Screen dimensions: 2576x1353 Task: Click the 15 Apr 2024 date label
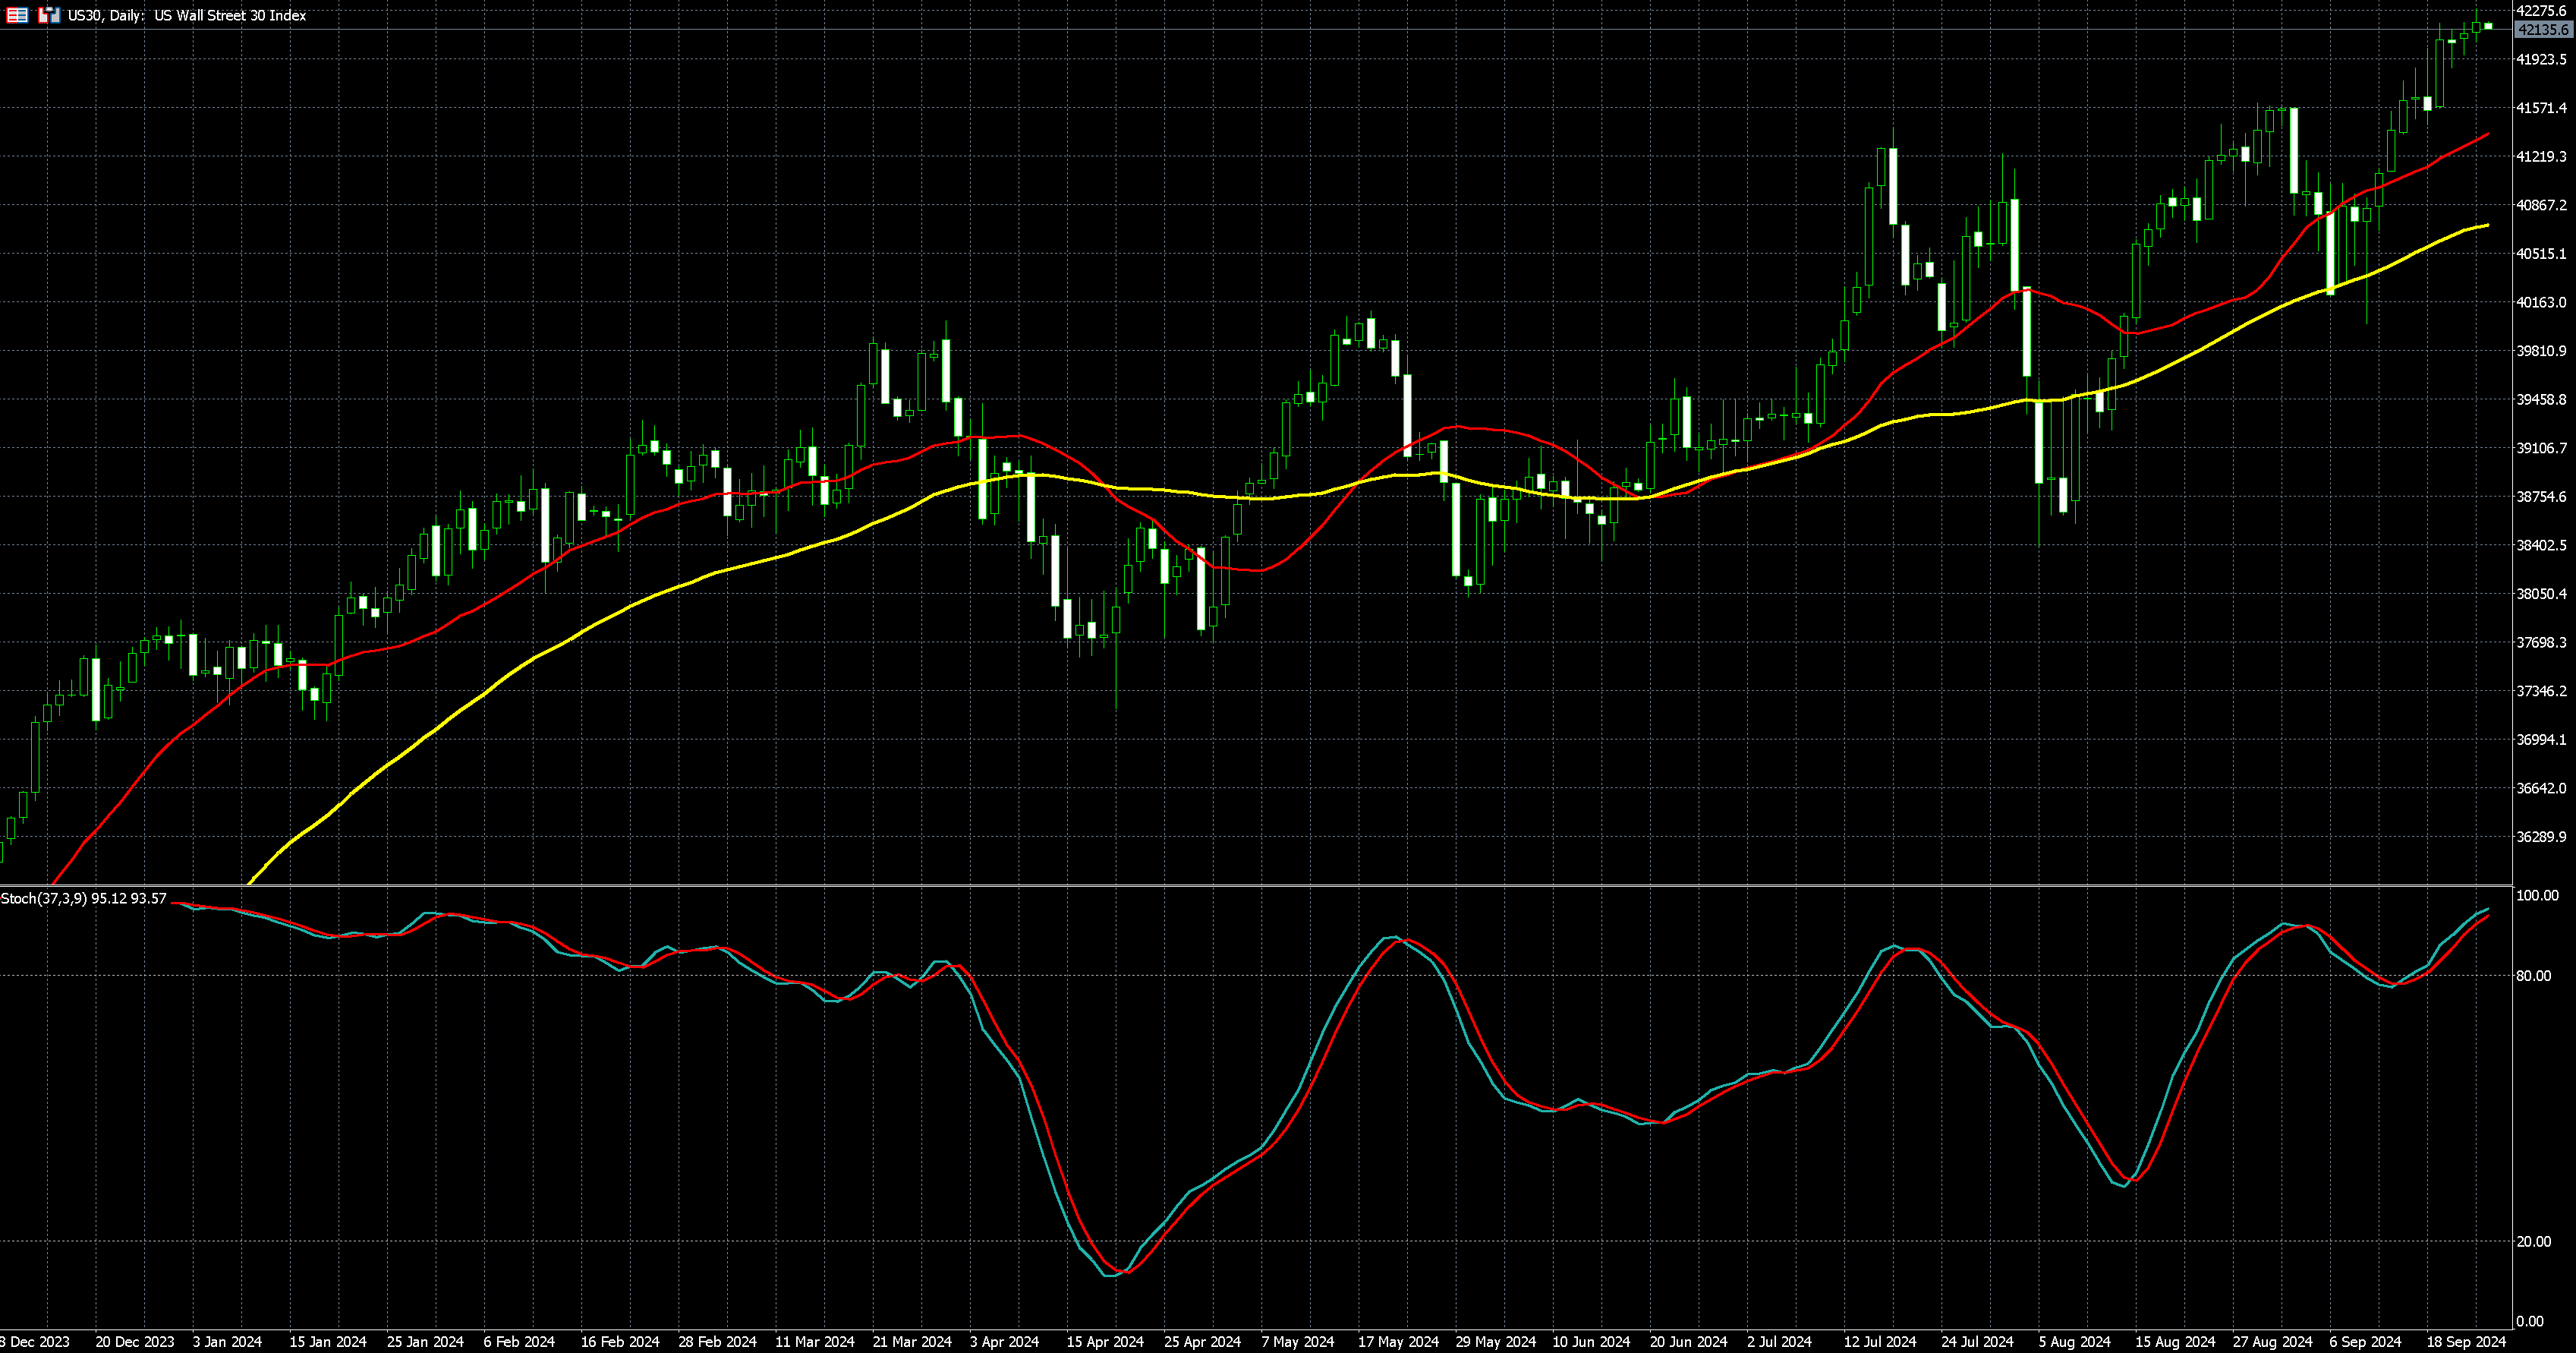(x=1104, y=1341)
